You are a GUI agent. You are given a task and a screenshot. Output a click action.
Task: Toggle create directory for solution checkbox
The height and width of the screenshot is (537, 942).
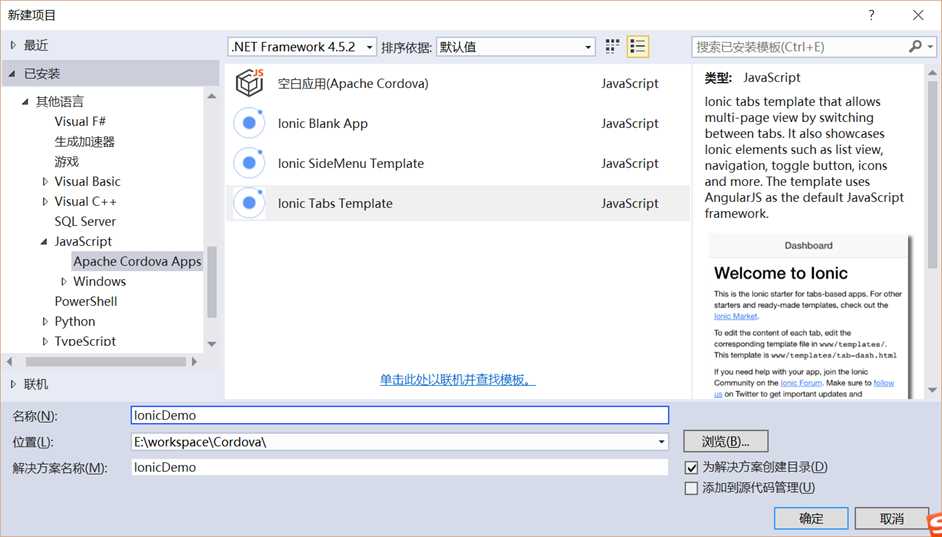pos(691,467)
